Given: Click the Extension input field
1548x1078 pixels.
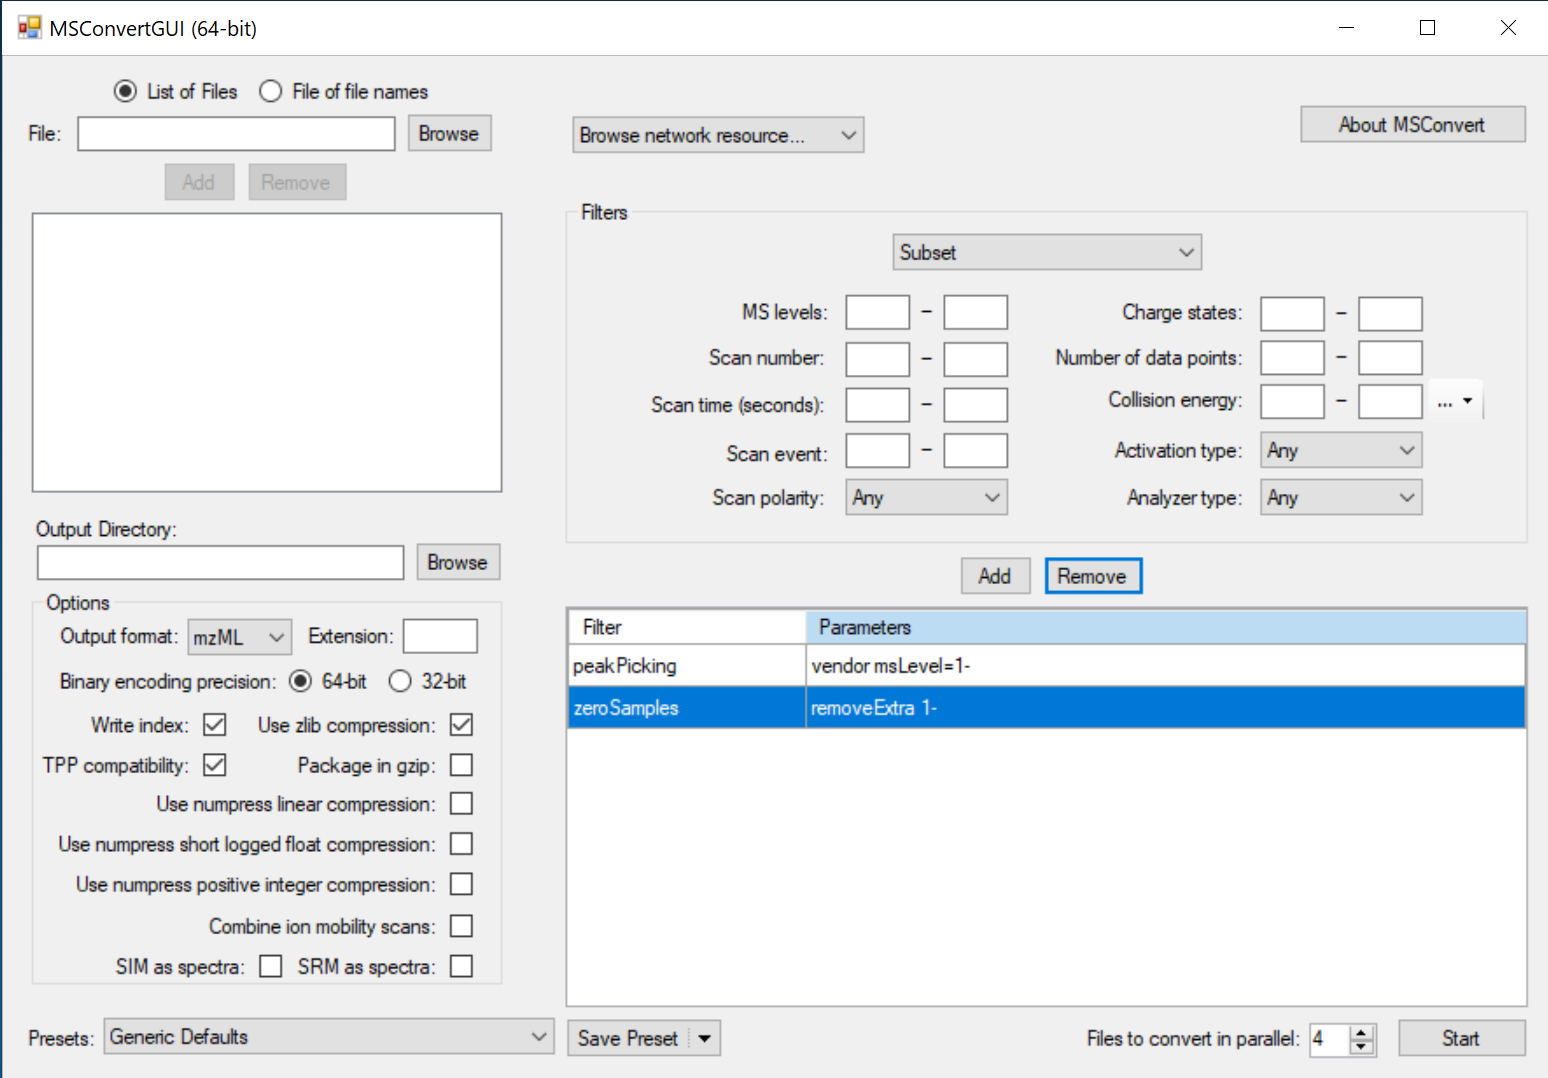Looking at the screenshot, I should tap(440, 636).
